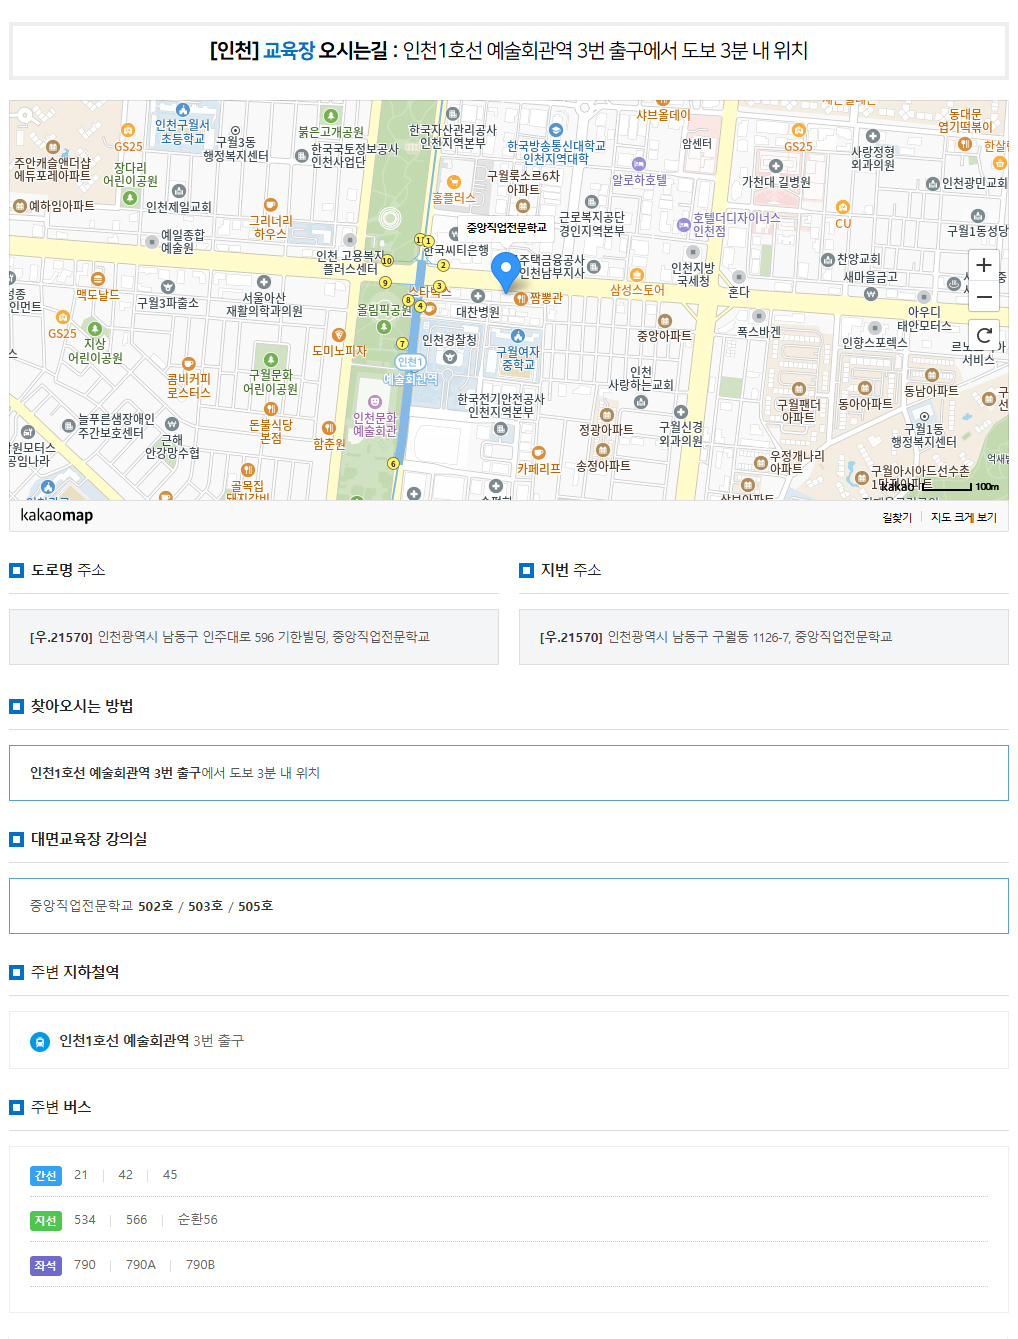Click the blue location pin on the map

pos(505,270)
